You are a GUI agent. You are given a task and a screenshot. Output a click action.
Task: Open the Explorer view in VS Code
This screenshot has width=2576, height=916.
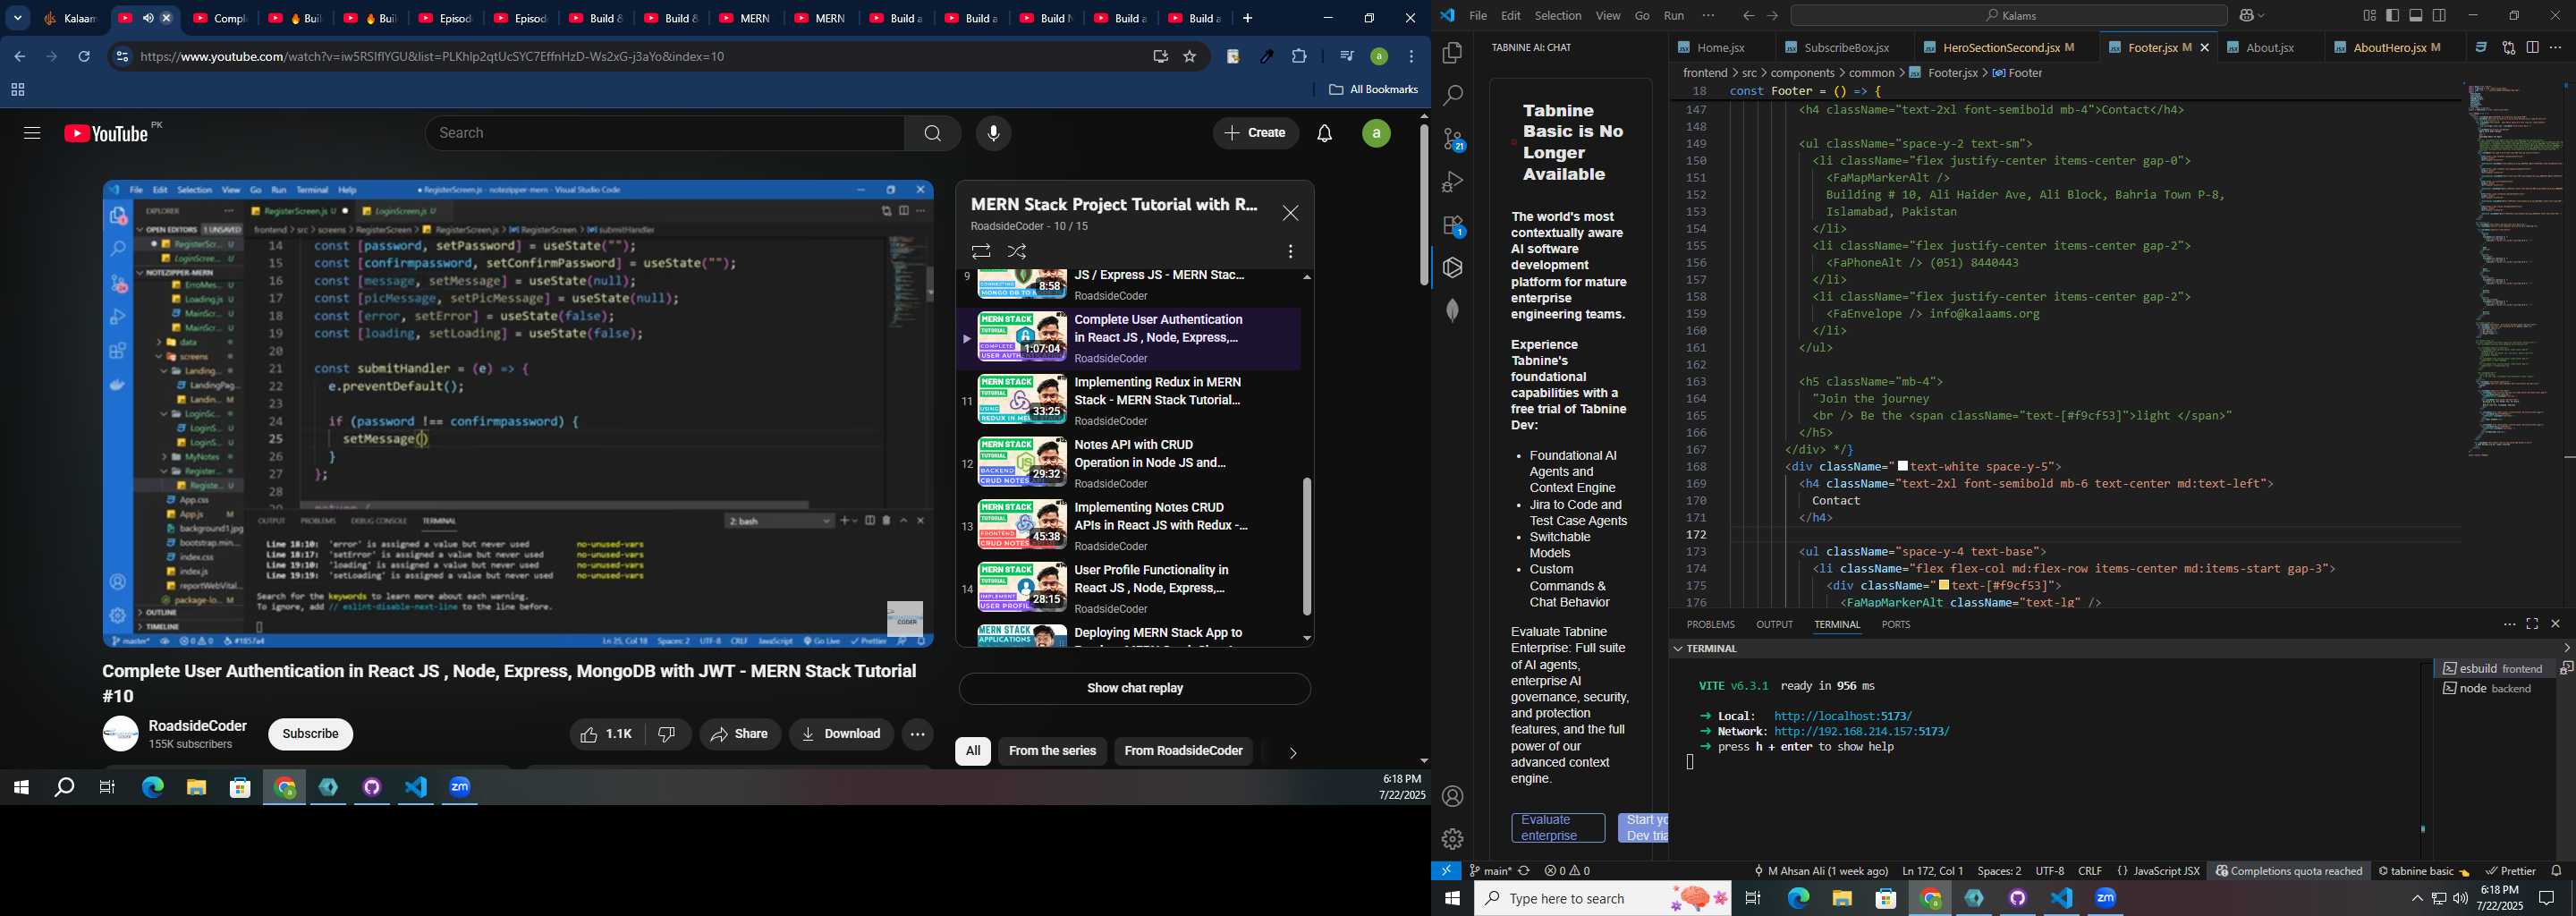click(1452, 53)
